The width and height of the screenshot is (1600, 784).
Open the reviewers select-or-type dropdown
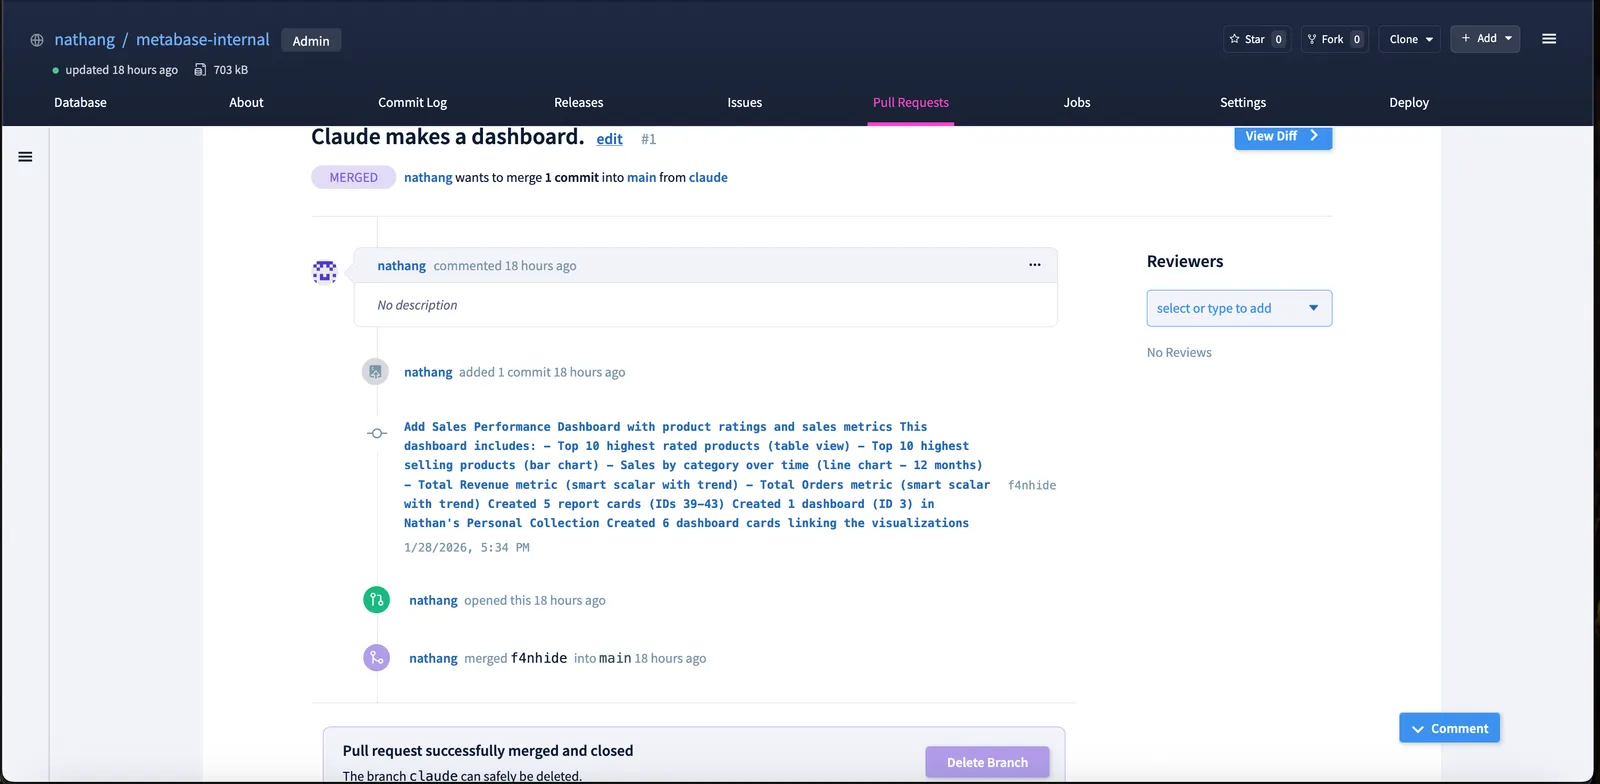point(1239,308)
